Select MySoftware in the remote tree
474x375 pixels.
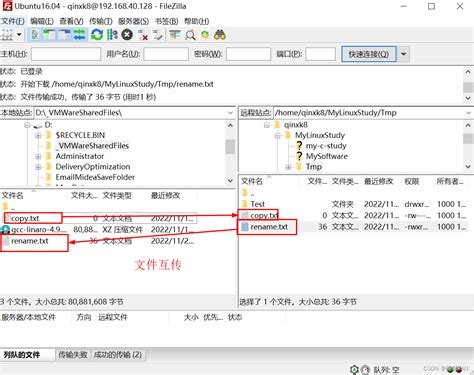(x=327, y=156)
